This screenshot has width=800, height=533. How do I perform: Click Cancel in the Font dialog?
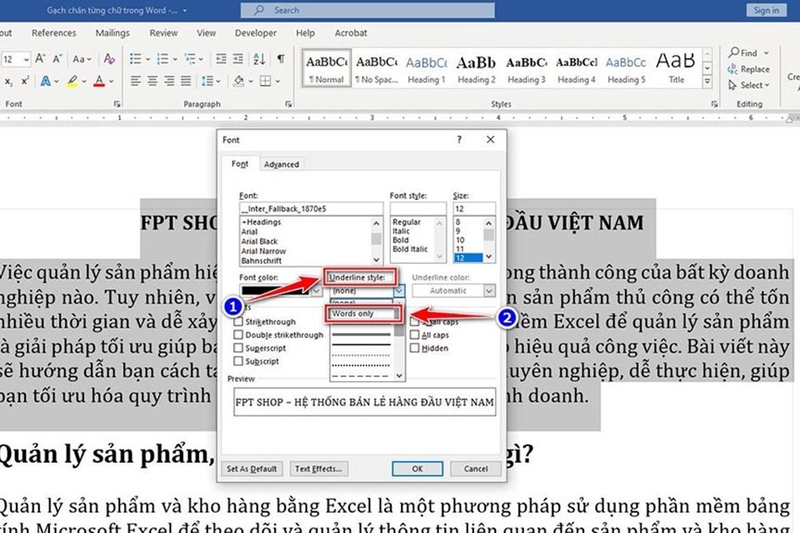coord(476,469)
